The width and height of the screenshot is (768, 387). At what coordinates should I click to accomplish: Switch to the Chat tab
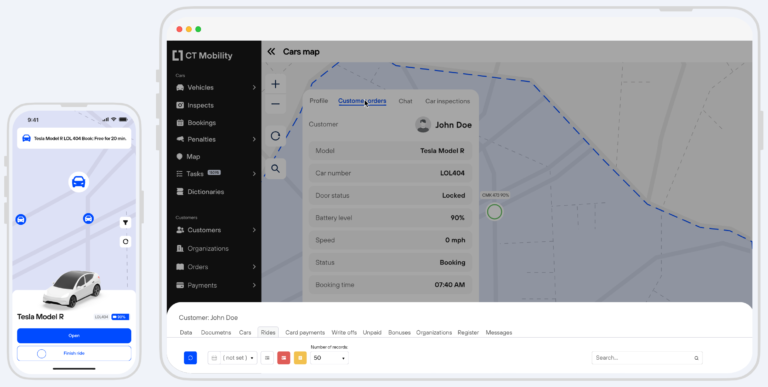(x=405, y=101)
